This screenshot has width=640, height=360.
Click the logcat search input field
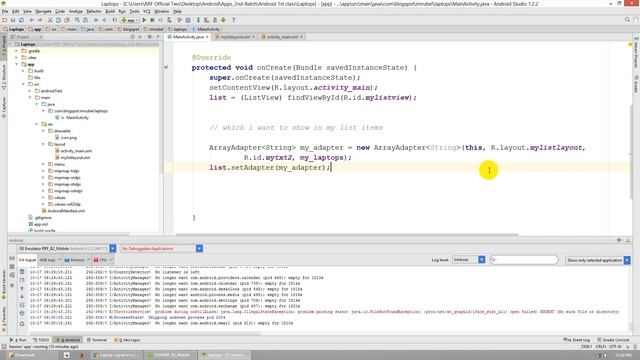pyautogui.click(x=524, y=260)
